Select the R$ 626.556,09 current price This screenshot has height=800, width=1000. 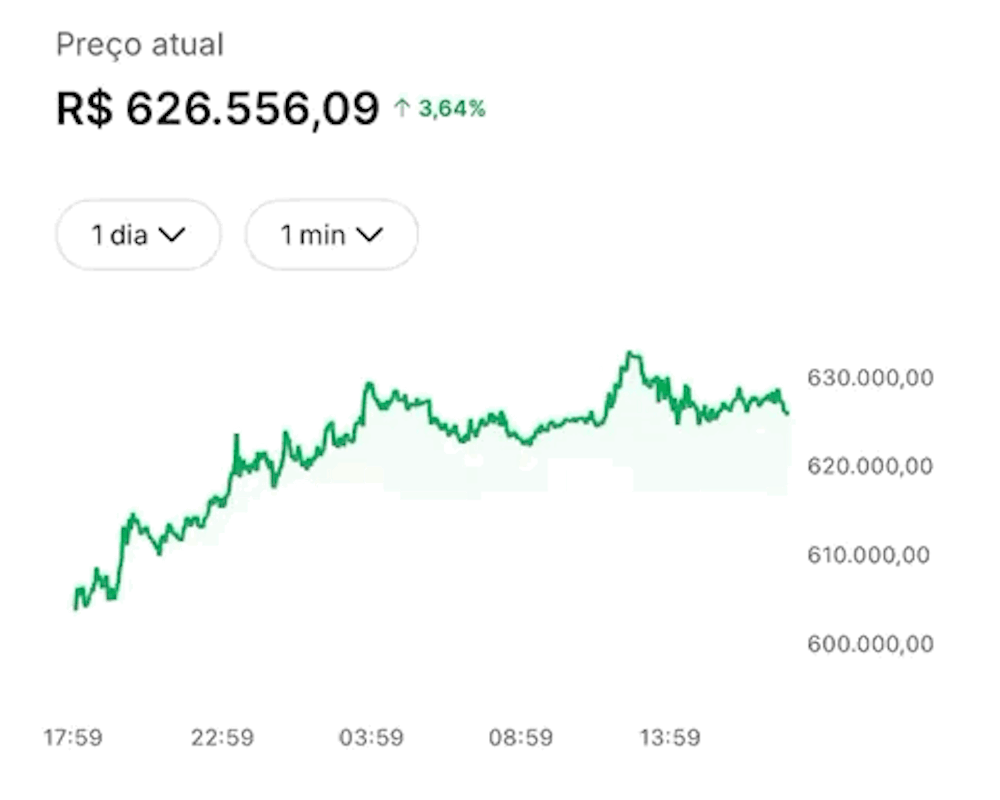point(217,108)
